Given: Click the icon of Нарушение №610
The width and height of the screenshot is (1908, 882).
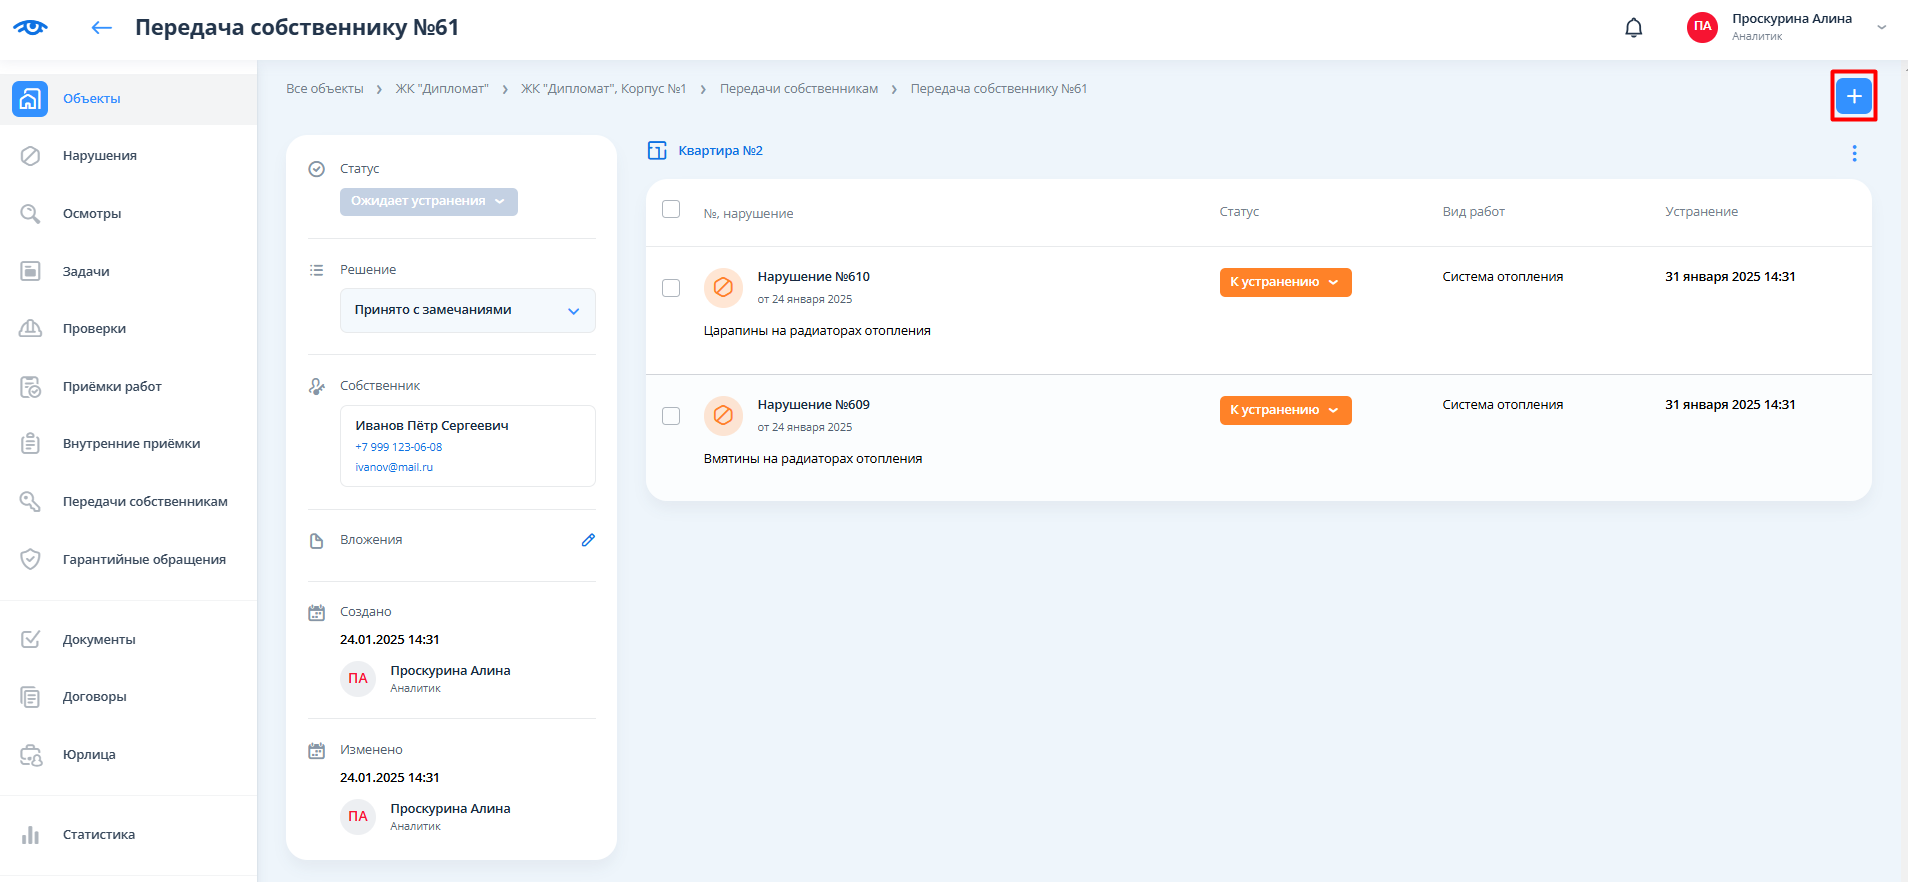Looking at the screenshot, I should 722,288.
